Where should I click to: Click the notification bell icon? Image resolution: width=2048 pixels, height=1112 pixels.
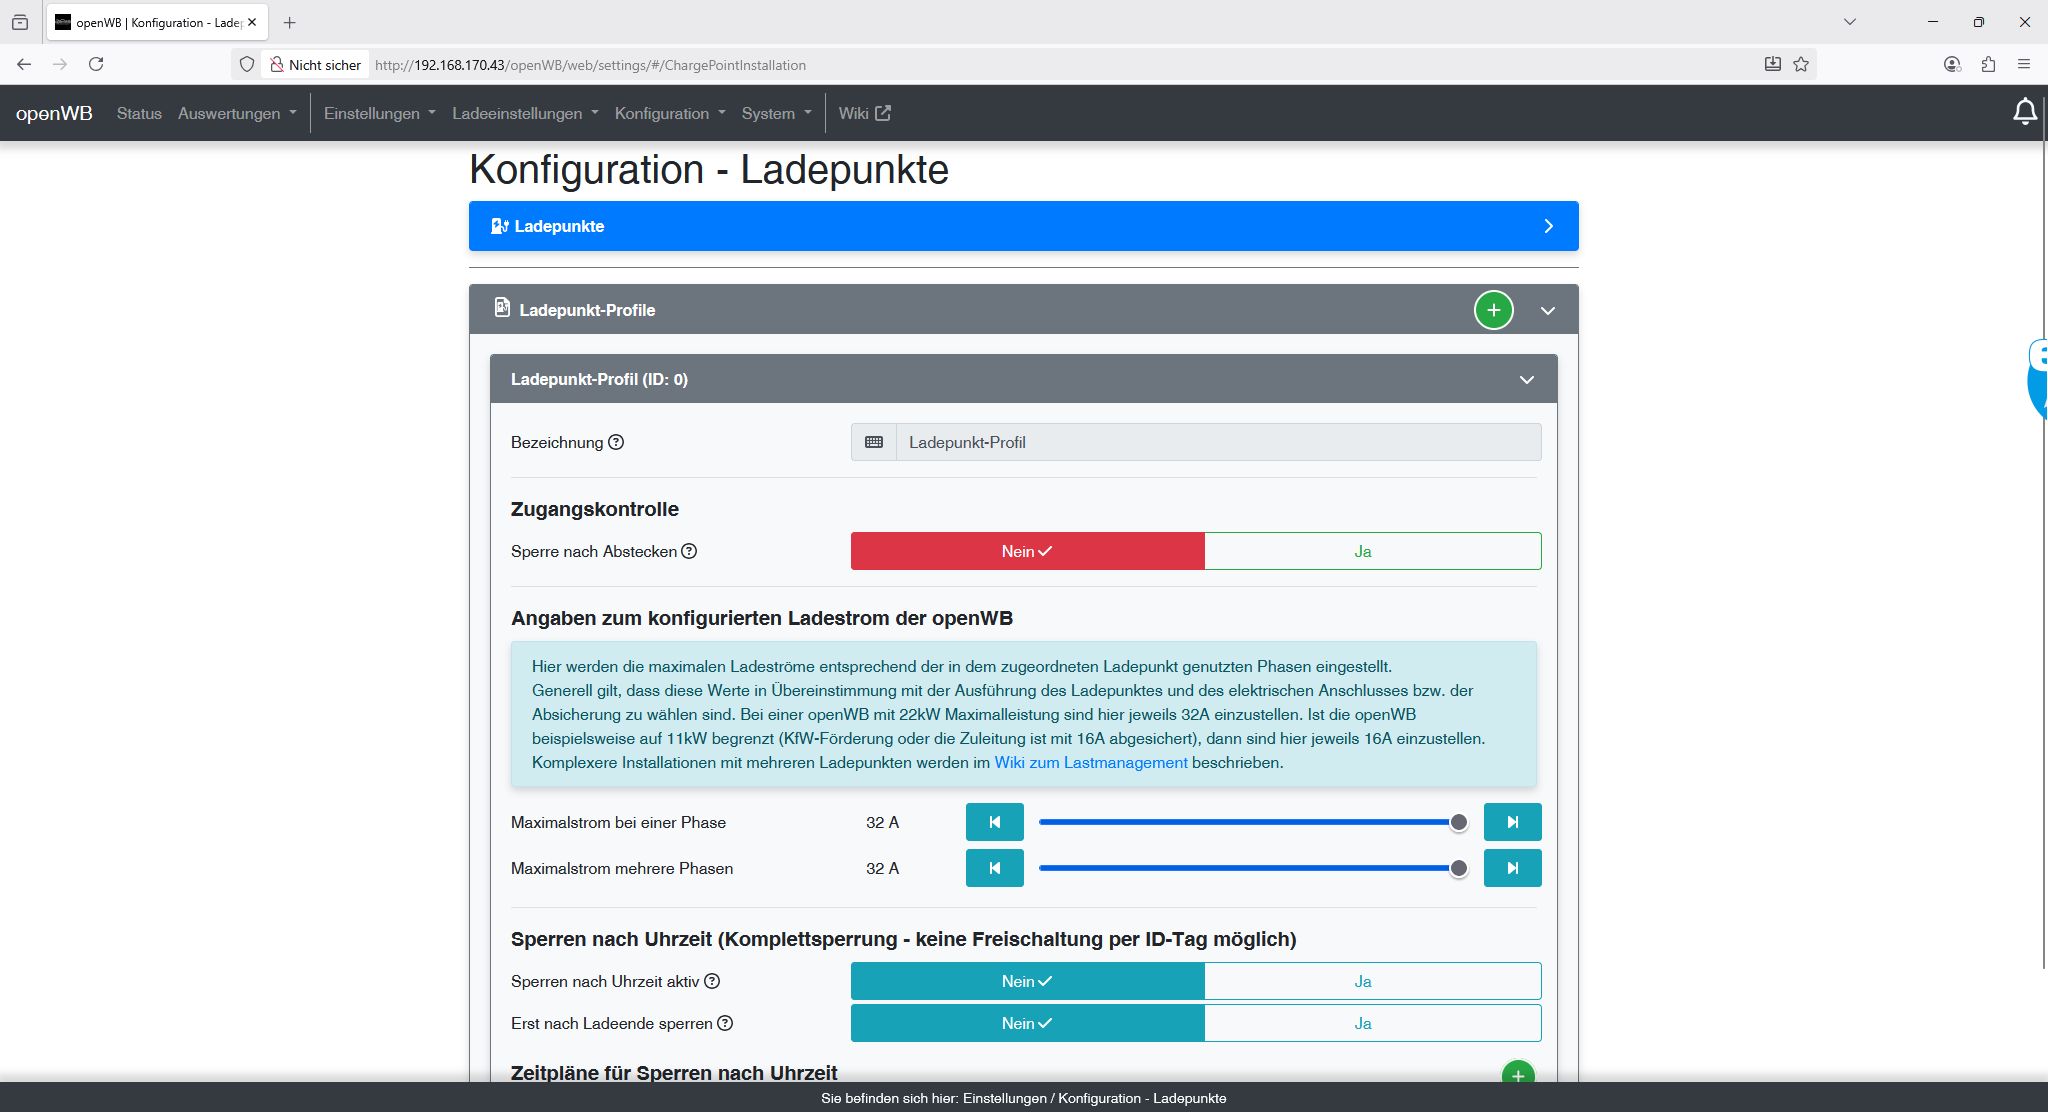coord(2024,112)
